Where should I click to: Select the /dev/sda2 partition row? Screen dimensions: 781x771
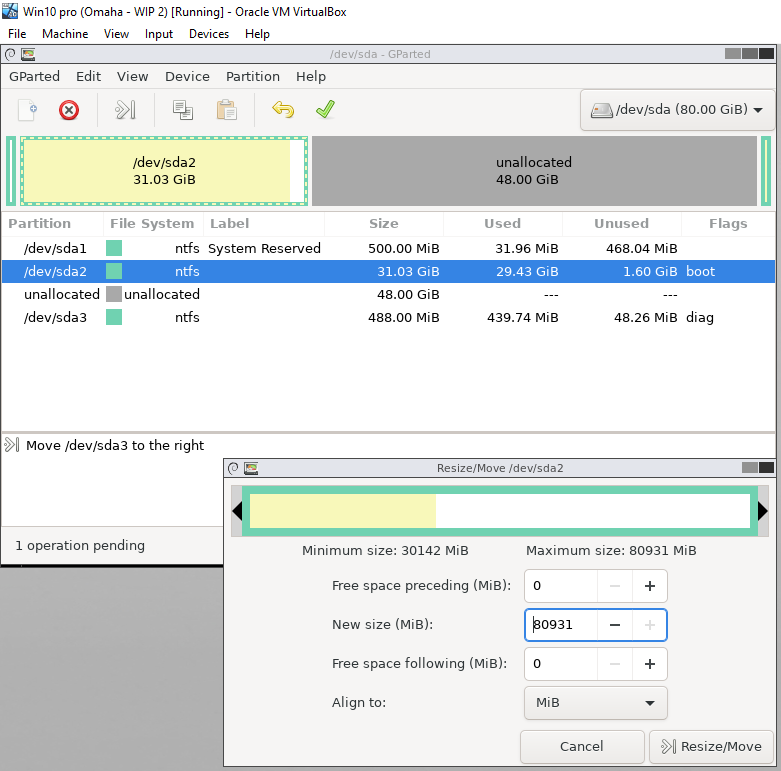(388, 271)
